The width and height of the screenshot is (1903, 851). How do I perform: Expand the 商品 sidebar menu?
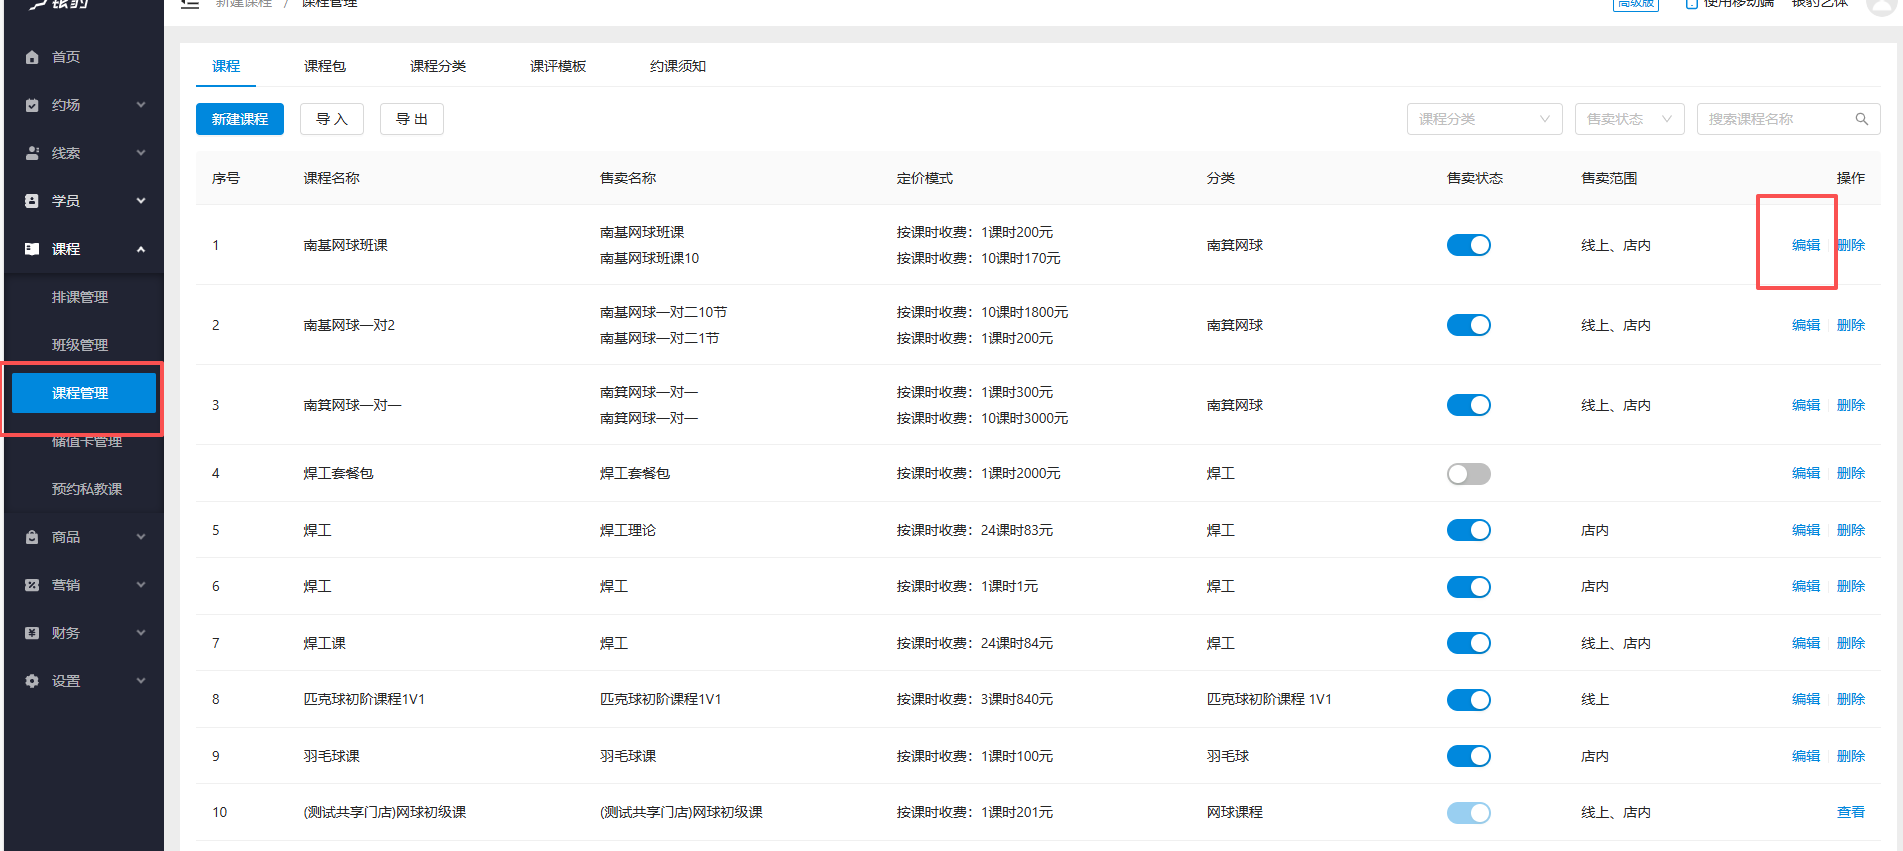coord(141,537)
